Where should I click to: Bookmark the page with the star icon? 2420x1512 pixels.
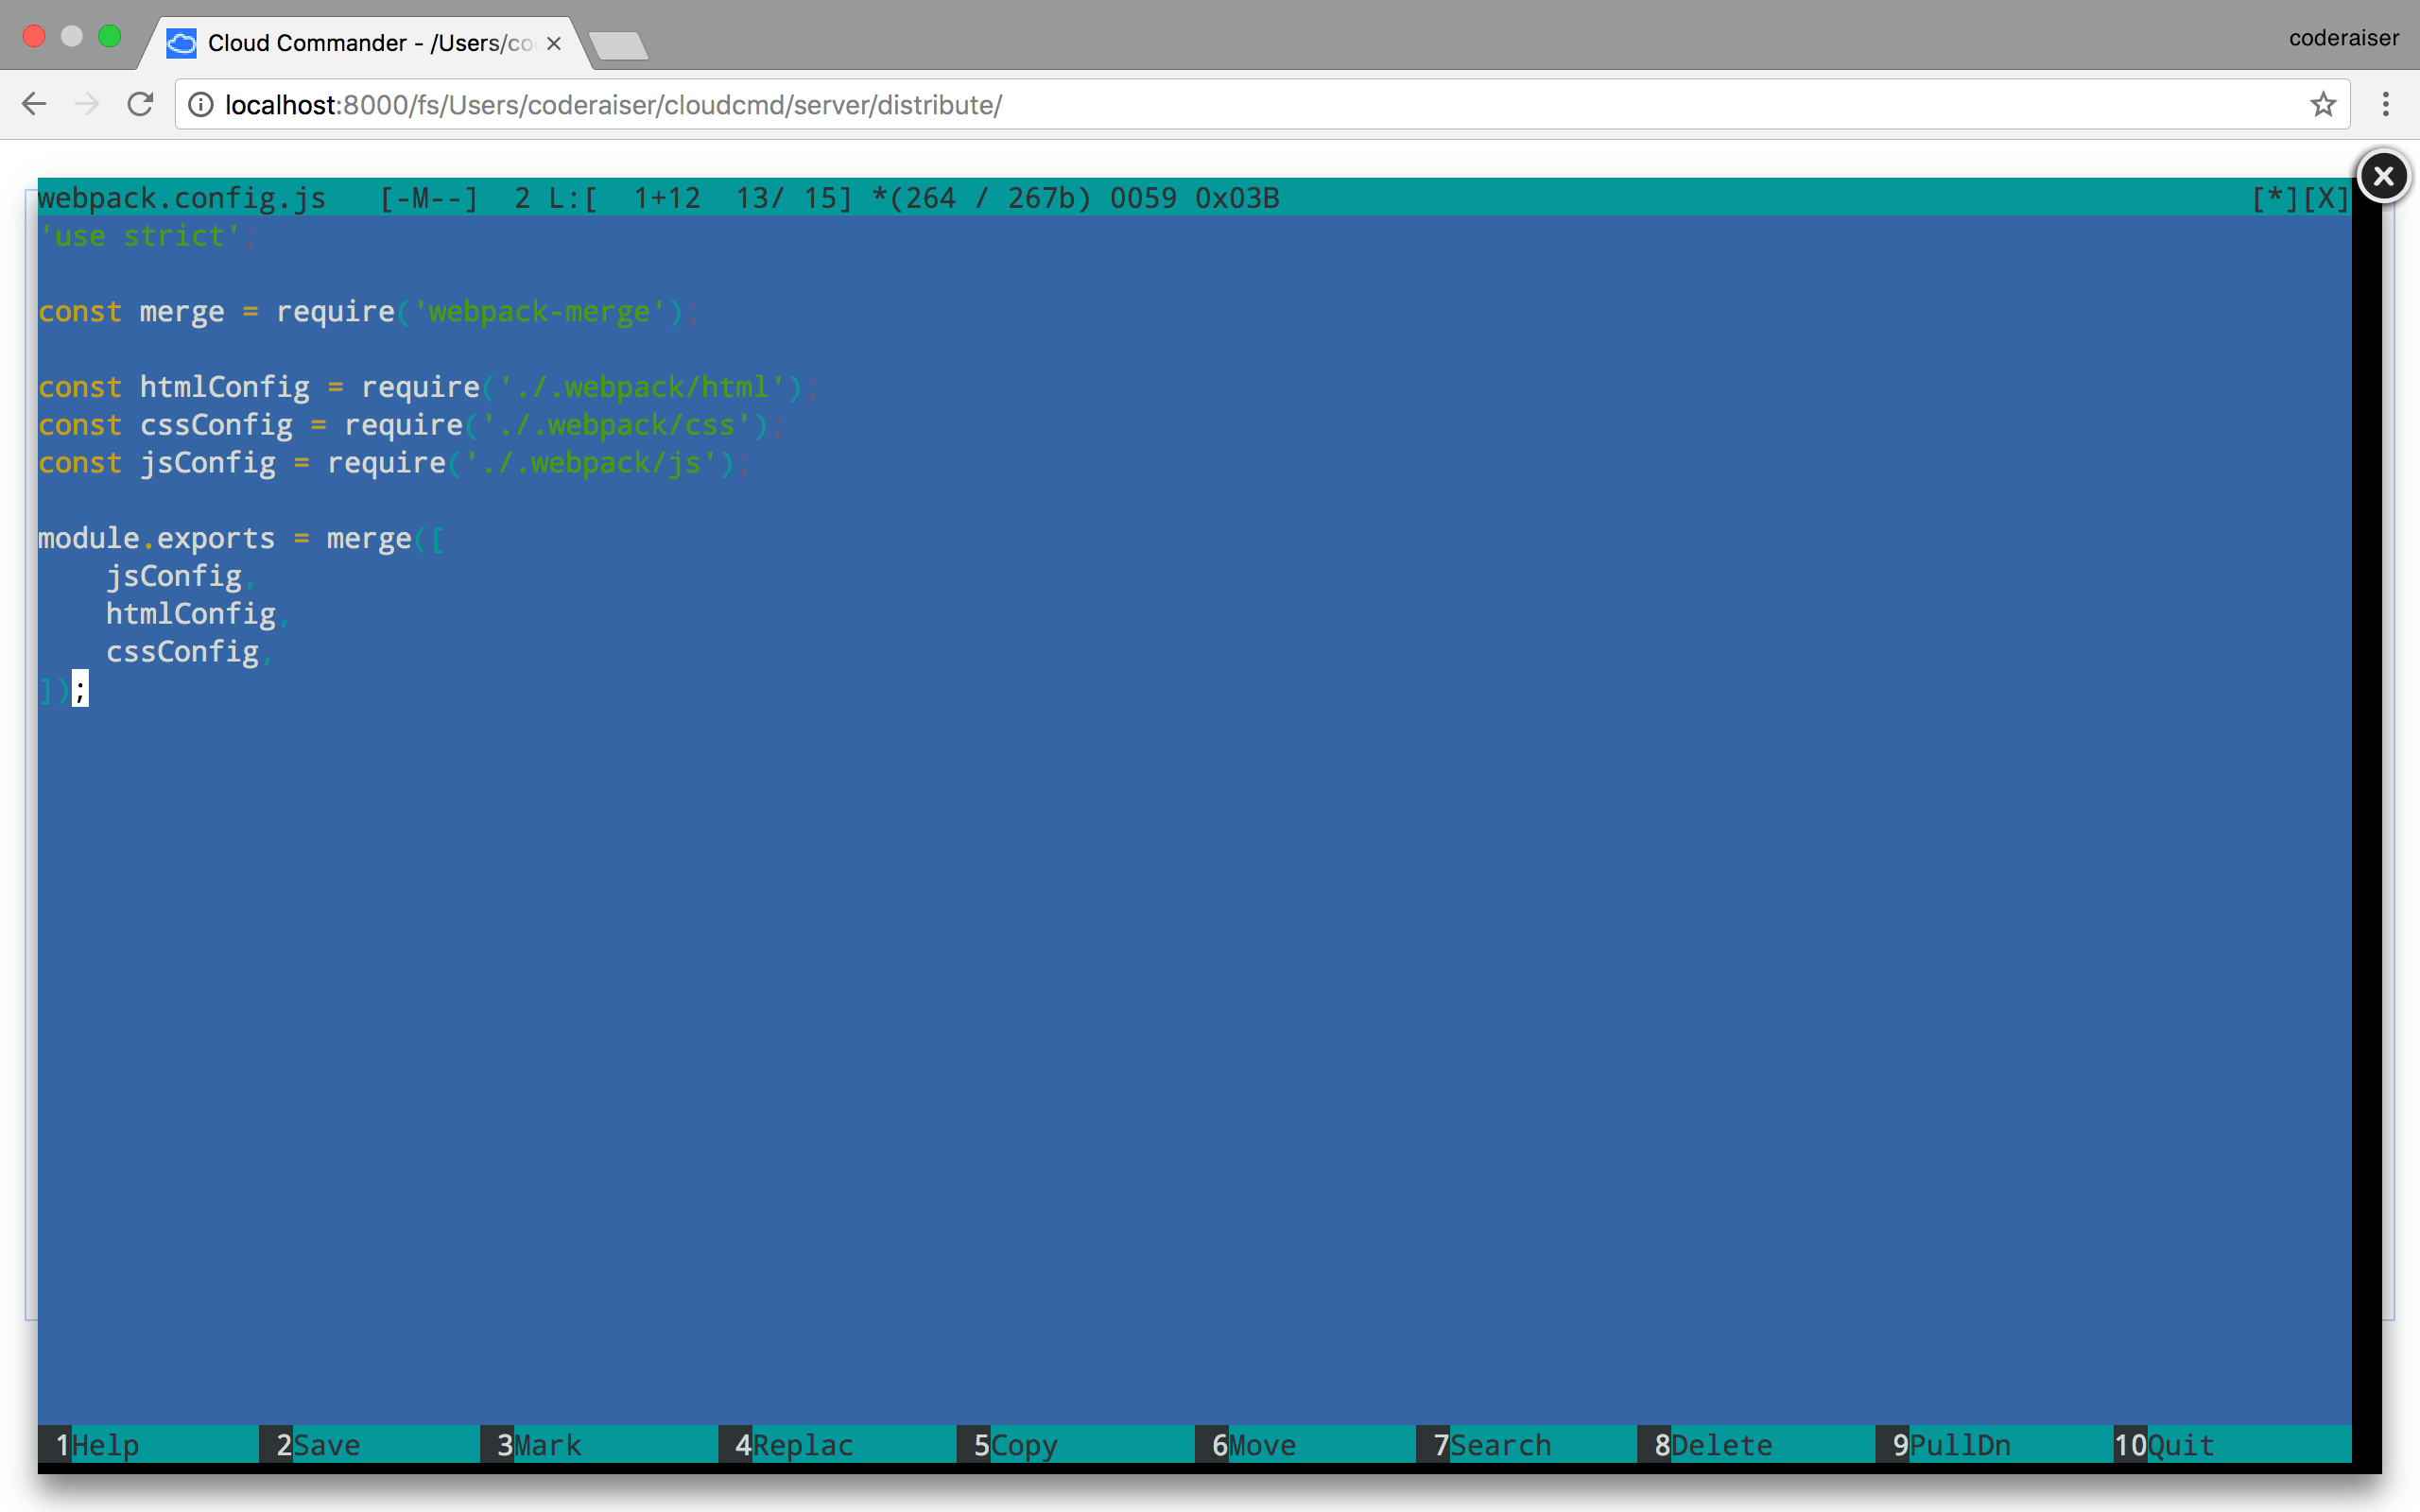click(2323, 104)
